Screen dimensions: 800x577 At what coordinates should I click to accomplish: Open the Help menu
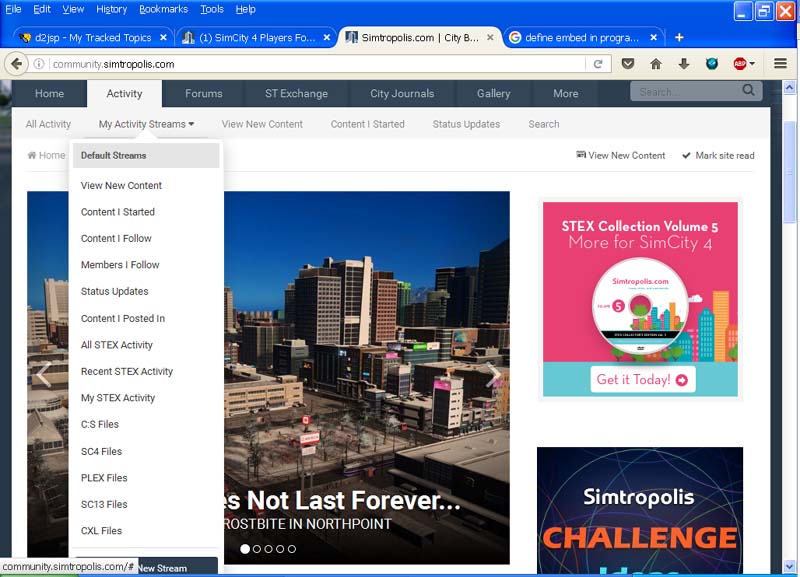245,9
